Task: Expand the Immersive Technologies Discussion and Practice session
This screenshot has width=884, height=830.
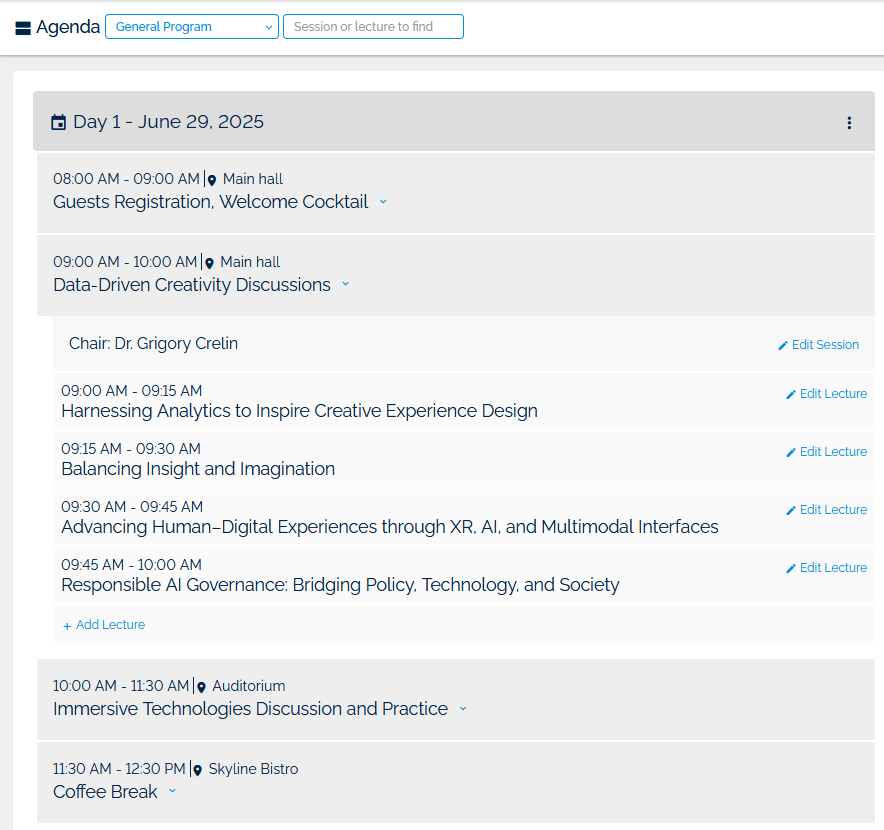Action: tap(463, 708)
